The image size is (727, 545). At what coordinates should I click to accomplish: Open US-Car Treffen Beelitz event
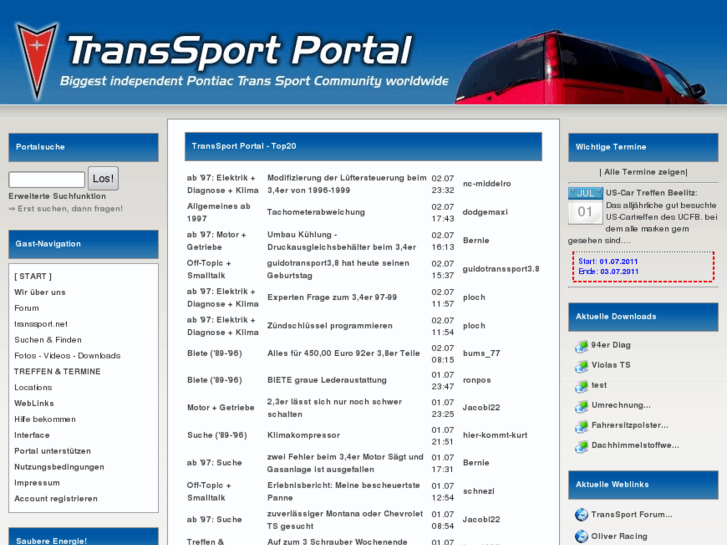(x=651, y=193)
